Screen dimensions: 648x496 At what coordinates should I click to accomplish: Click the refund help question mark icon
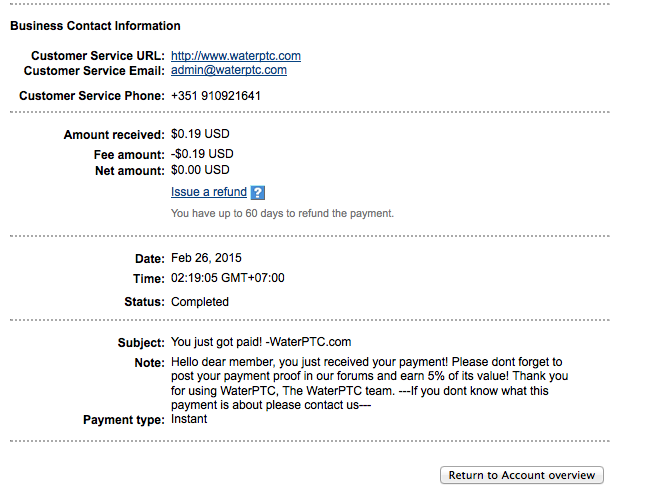(x=258, y=193)
